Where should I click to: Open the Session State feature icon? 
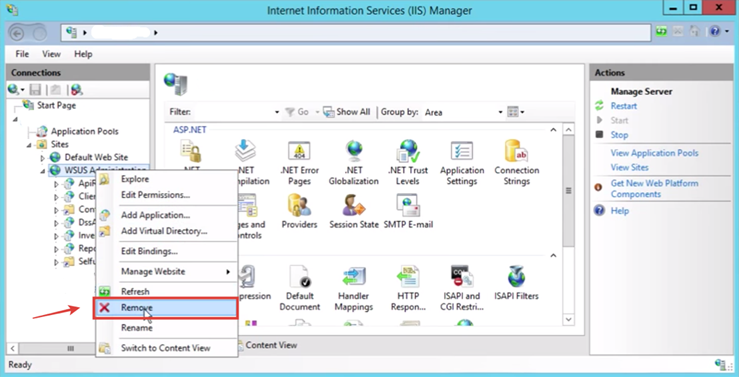pos(354,205)
